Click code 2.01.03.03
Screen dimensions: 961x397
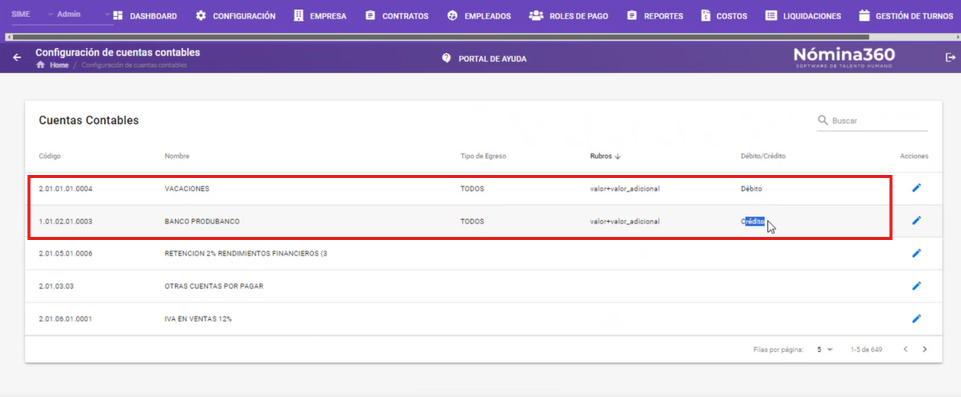click(x=55, y=285)
